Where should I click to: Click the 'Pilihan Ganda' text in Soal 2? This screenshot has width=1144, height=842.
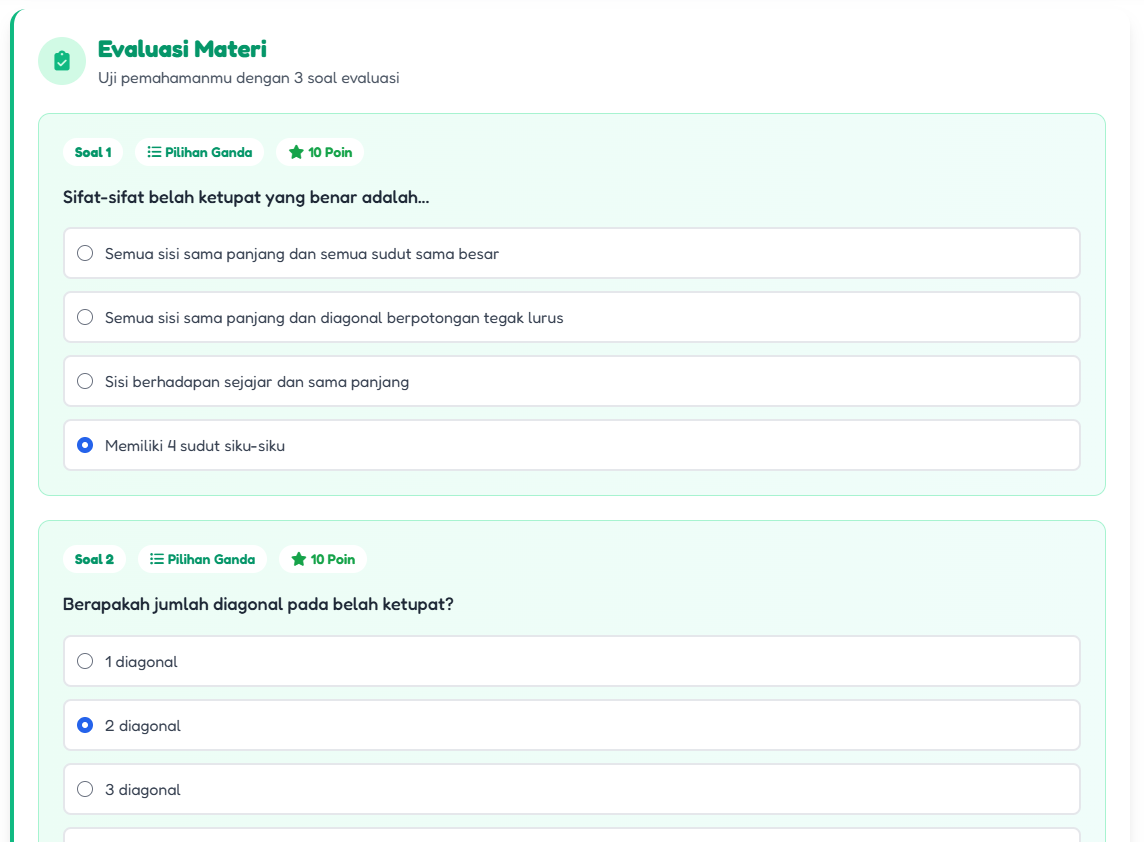(211, 559)
